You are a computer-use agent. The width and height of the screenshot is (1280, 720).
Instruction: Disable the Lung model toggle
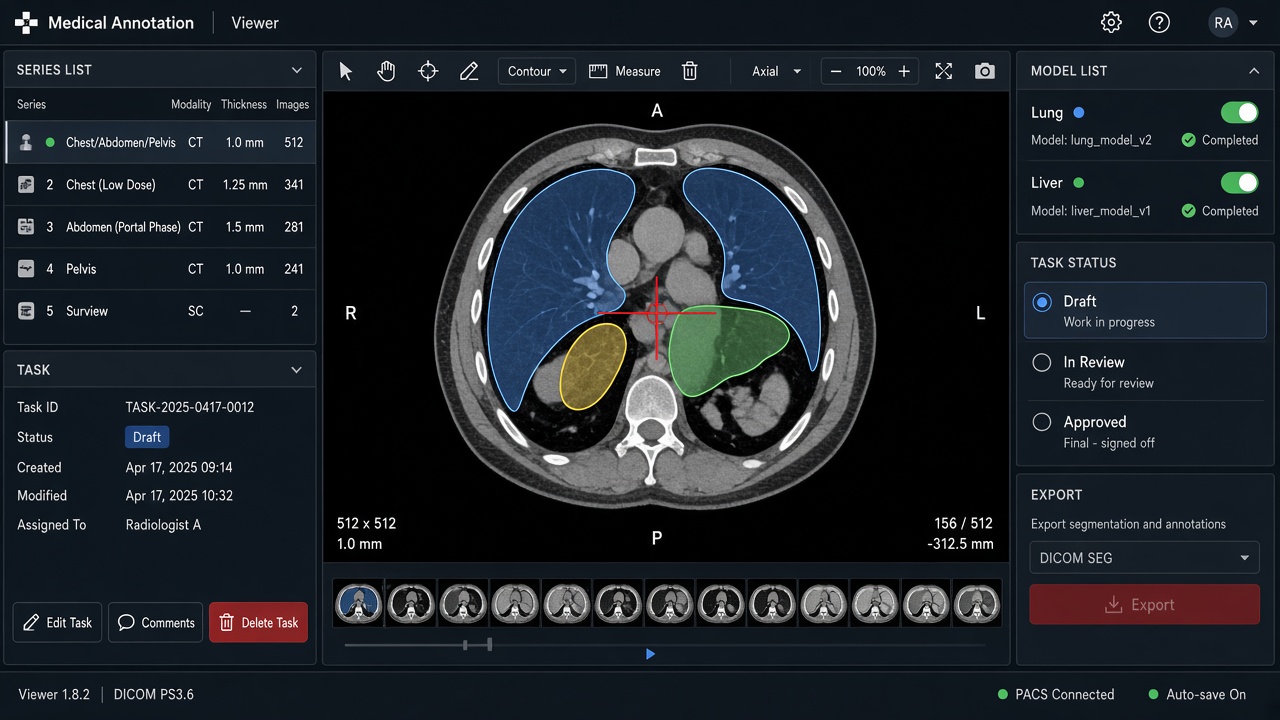(1240, 113)
